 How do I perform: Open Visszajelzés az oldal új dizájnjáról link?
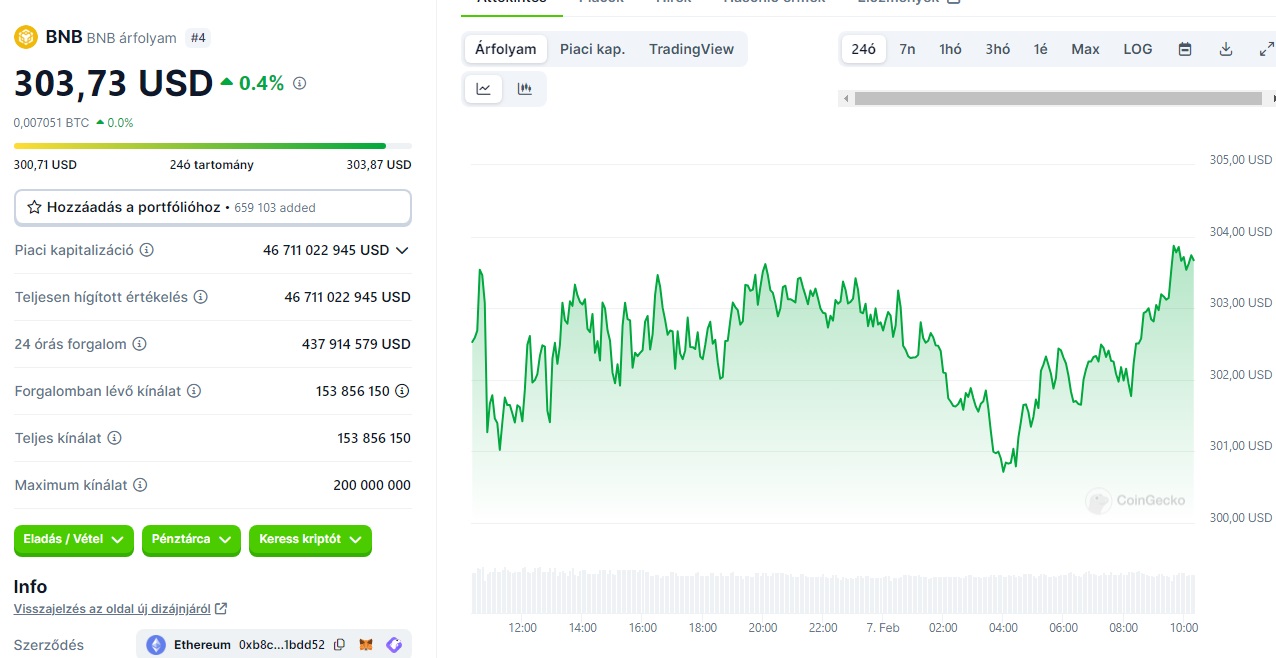[x=113, y=608]
